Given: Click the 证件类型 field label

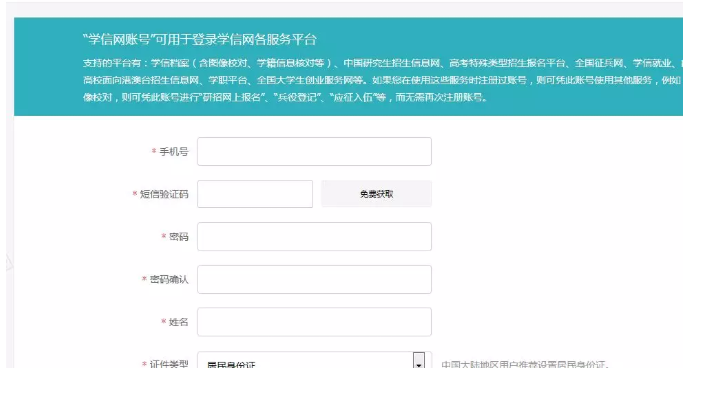Looking at the screenshot, I should click(x=169, y=364).
